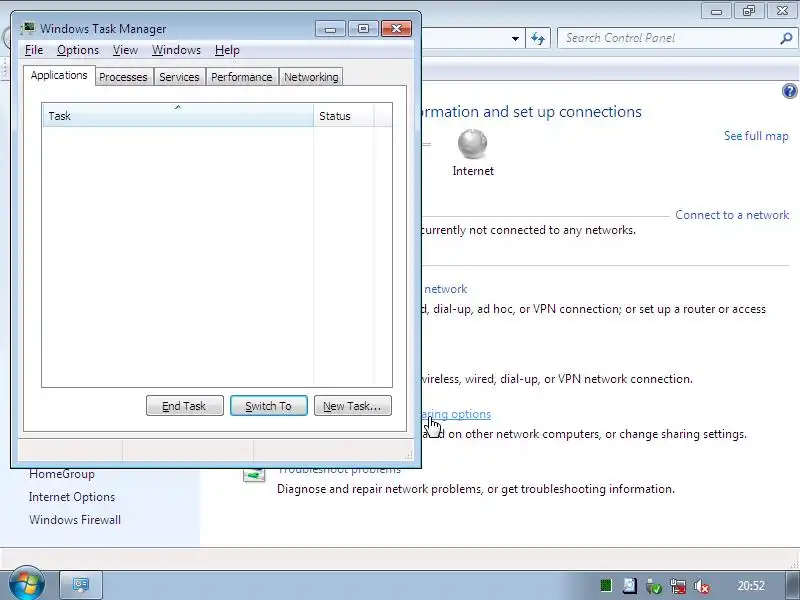Open the Windows menu in Task Manager
The image size is (800, 600).
[x=176, y=50]
